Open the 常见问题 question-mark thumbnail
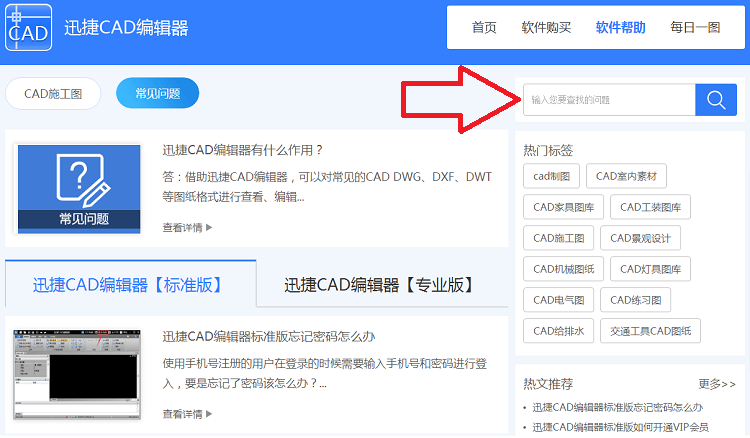Viewport: 750px width, 438px height. tap(79, 189)
